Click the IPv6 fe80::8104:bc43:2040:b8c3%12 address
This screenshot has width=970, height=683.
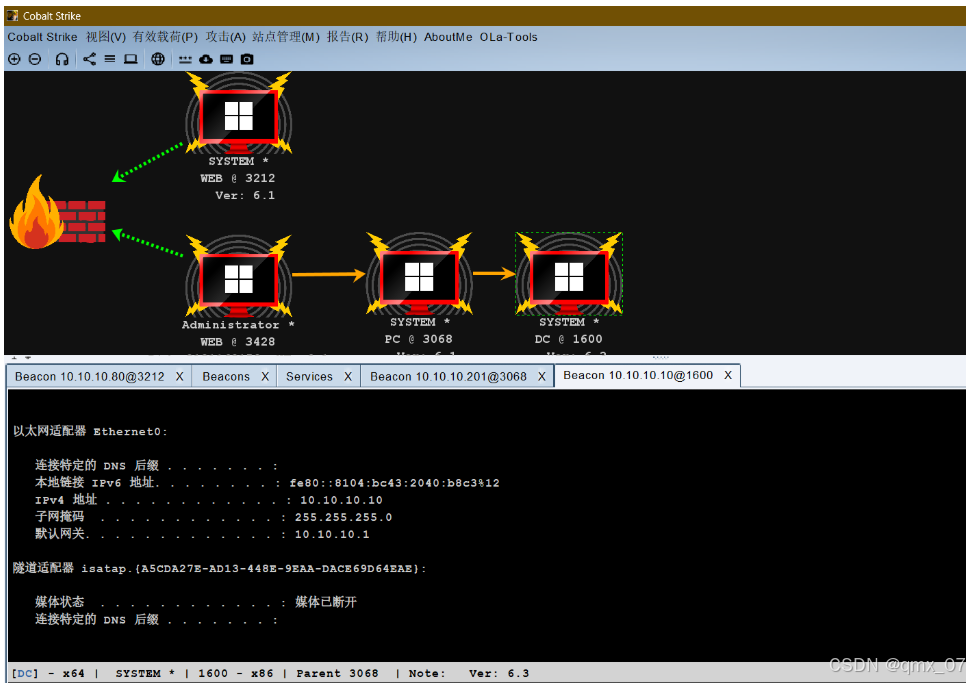(394, 483)
